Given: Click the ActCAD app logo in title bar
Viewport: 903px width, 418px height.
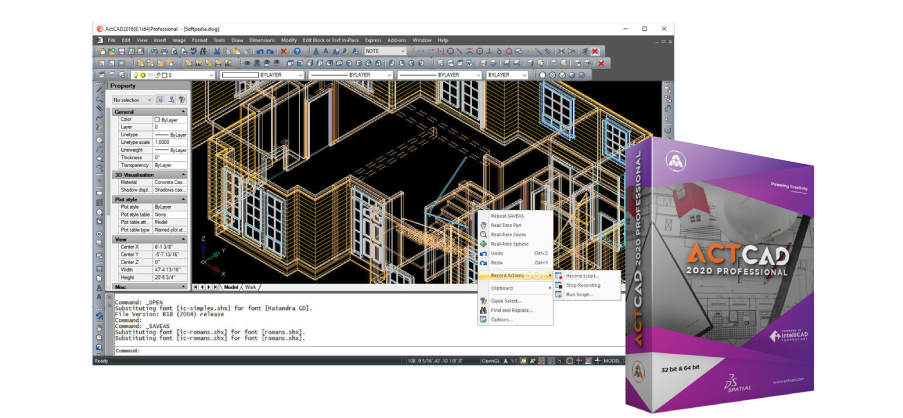Looking at the screenshot, I should [x=100, y=29].
